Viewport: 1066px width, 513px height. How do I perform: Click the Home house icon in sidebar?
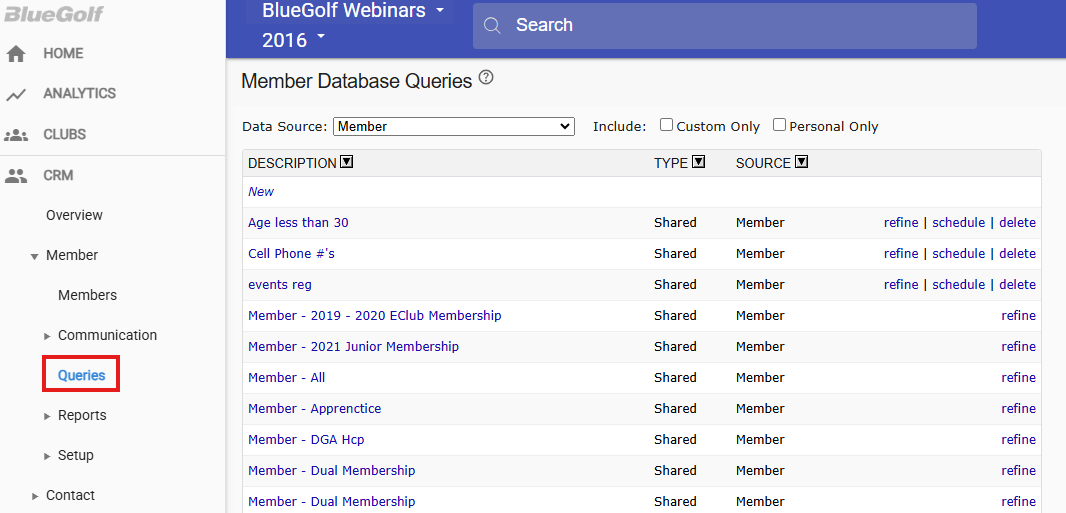point(16,54)
